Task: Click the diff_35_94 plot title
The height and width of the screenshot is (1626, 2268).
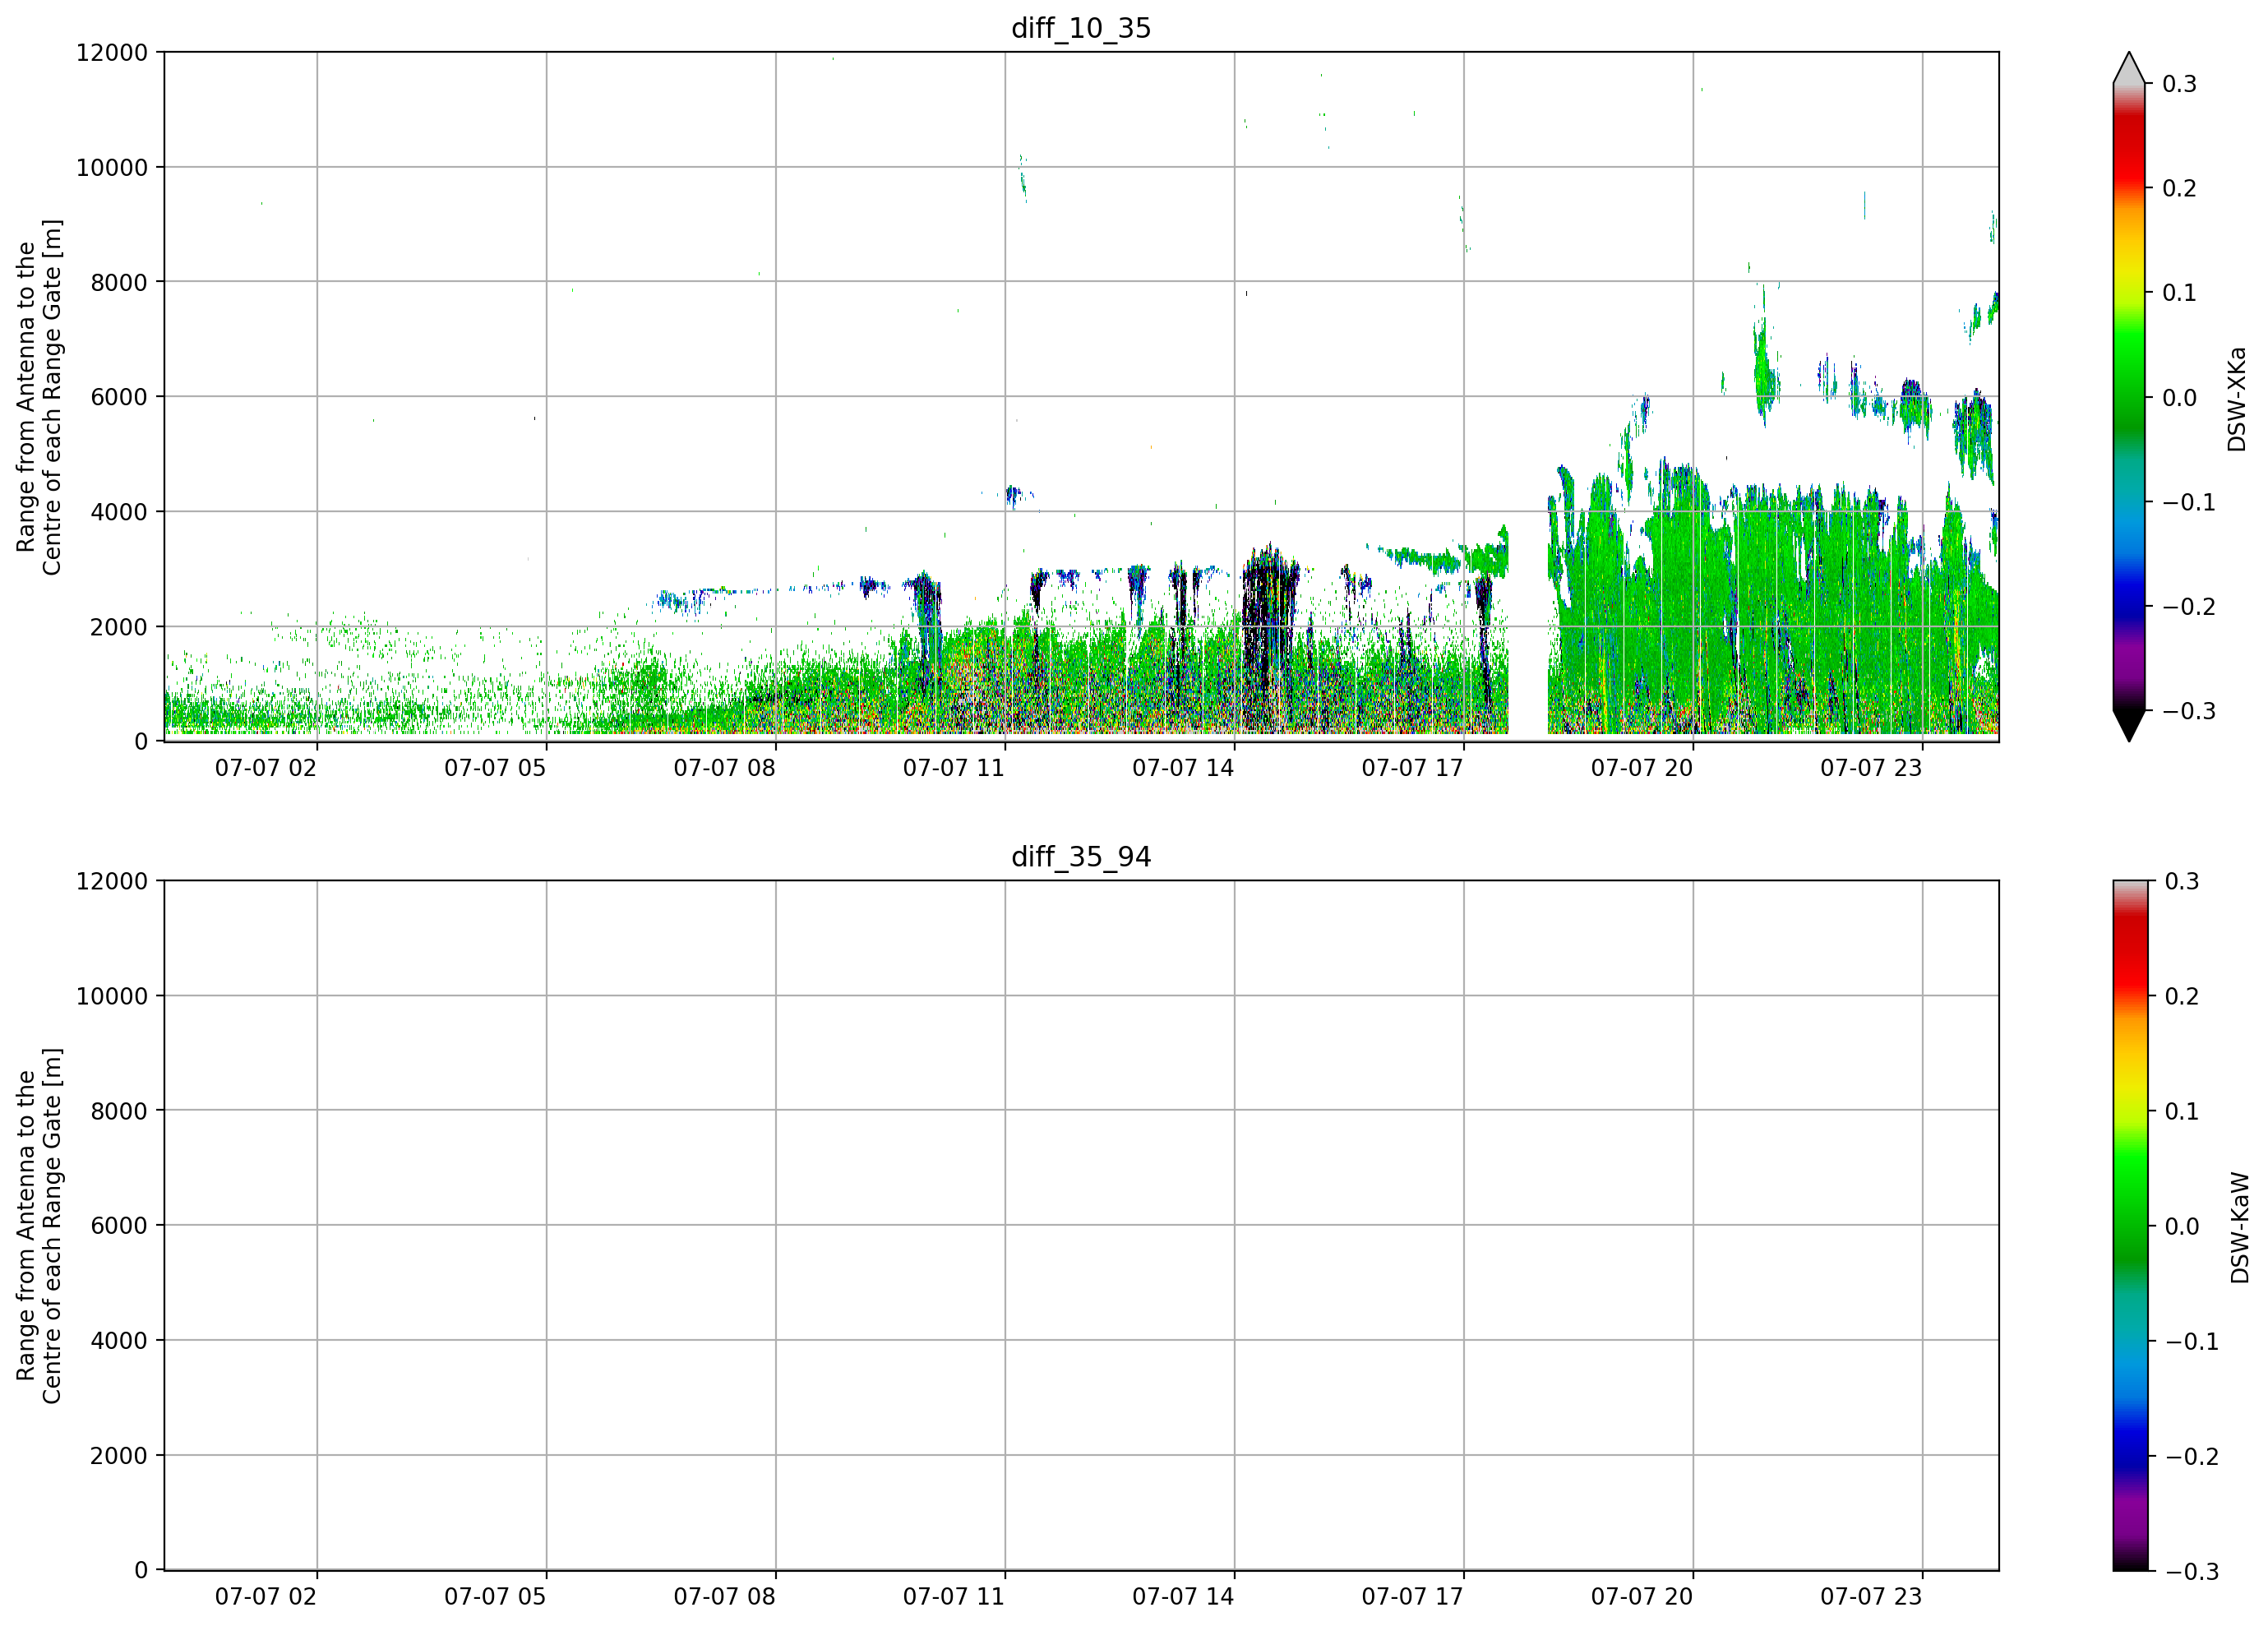Action: point(1081,857)
